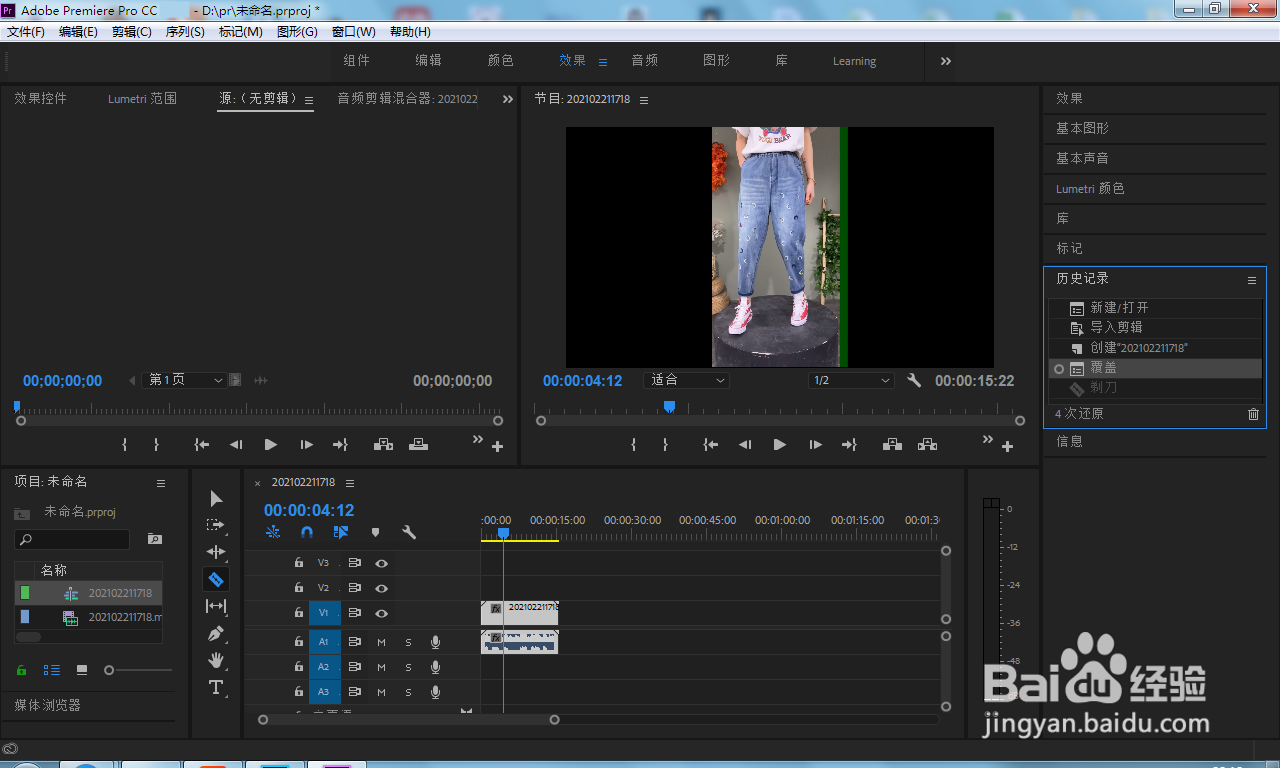Open the 效果控件 tab
The height and width of the screenshot is (768, 1280).
[x=40, y=99]
